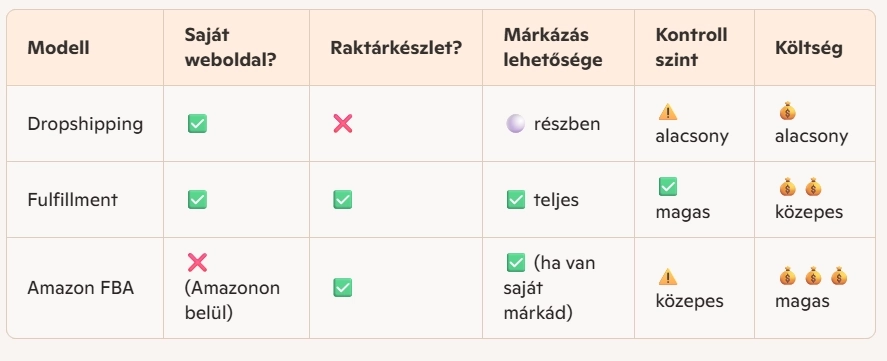
Task: Select the Amazon FBA row label
Action: pos(80,288)
